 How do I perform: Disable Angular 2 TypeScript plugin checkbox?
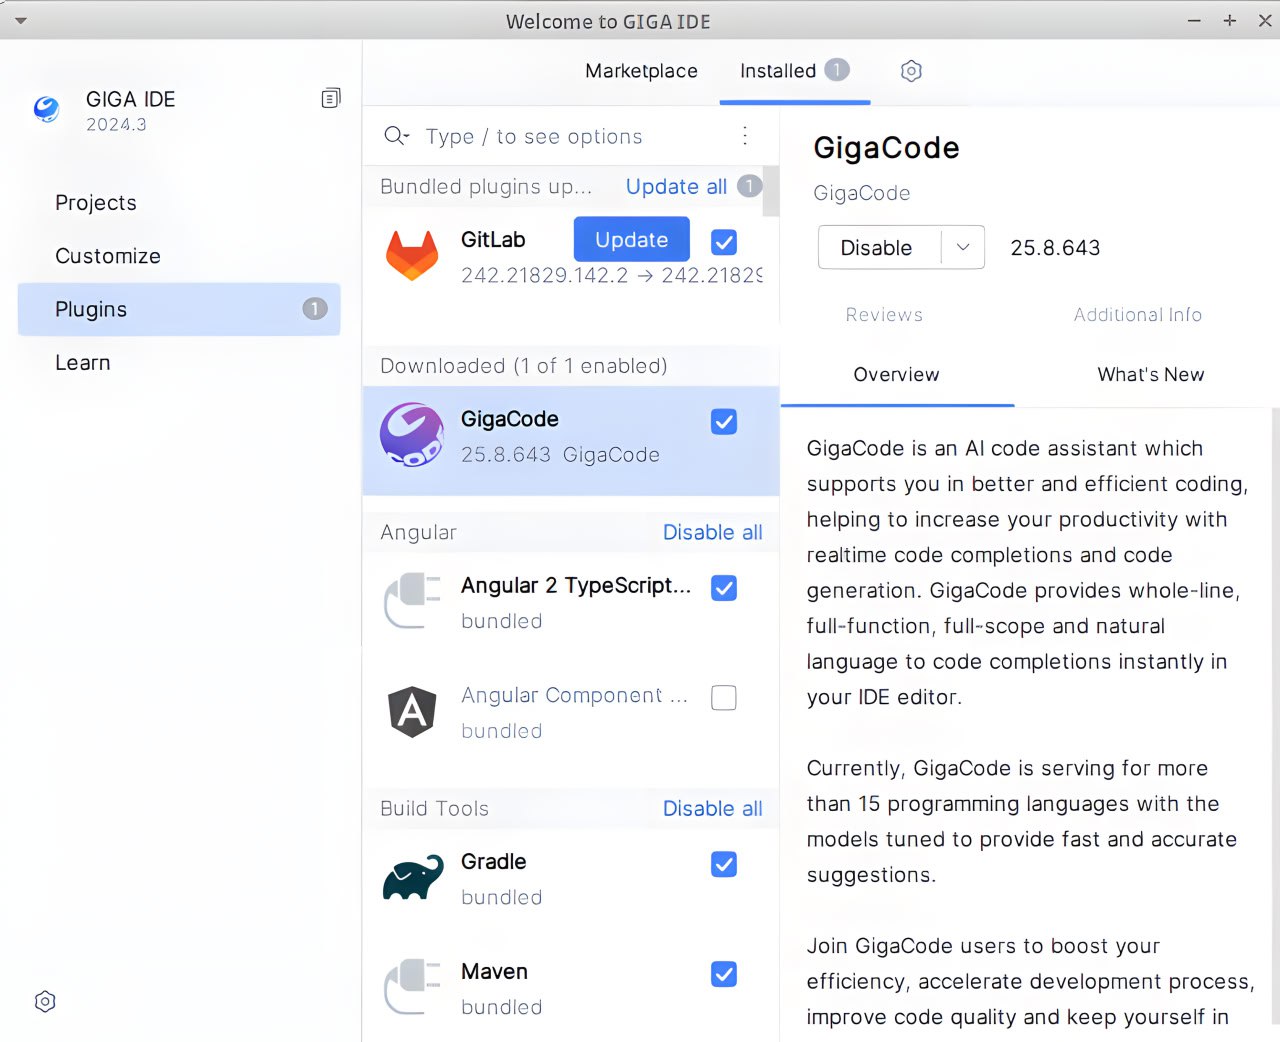click(x=724, y=588)
